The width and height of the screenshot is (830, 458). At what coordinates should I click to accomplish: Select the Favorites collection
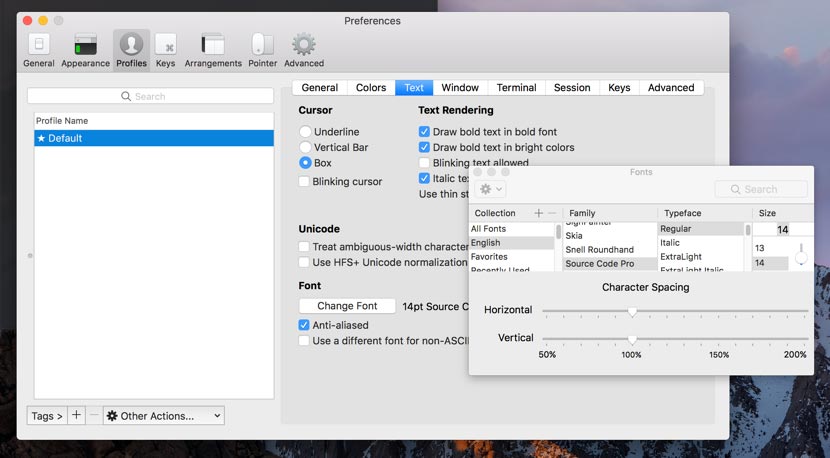point(511,256)
